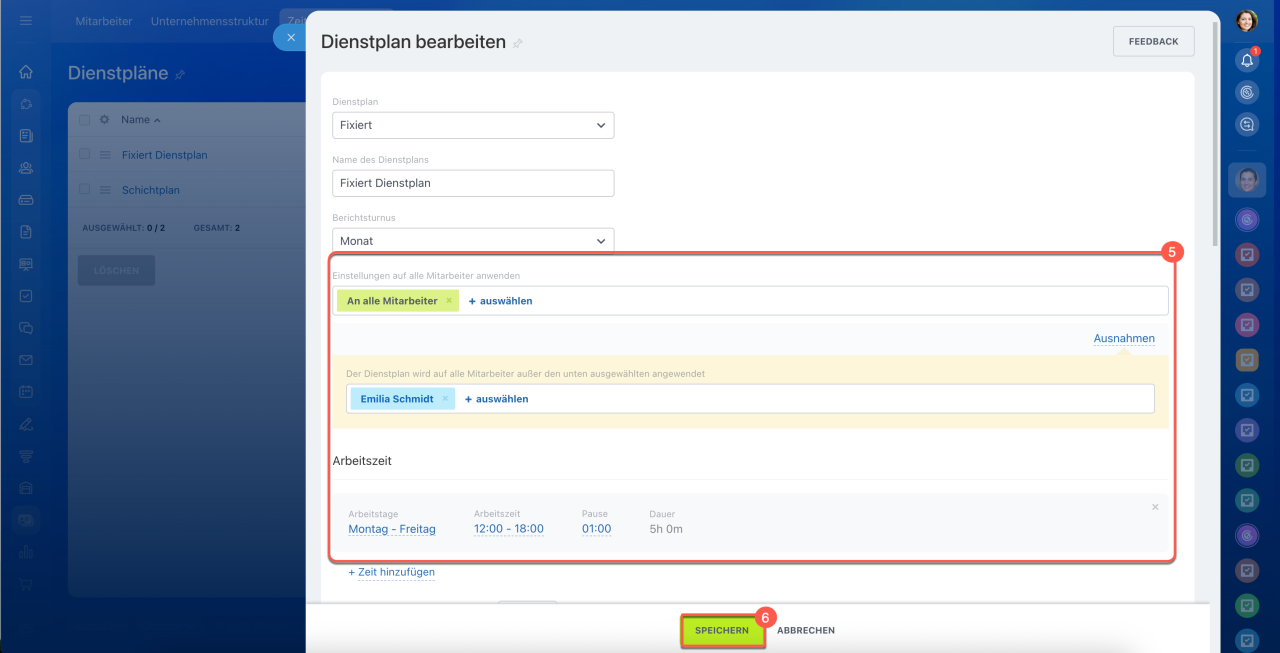This screenshot has height=653, width=1280.
Task: Open the Berichtsturnus dropdown 'Monat'
Action: [x=473, y=241]
